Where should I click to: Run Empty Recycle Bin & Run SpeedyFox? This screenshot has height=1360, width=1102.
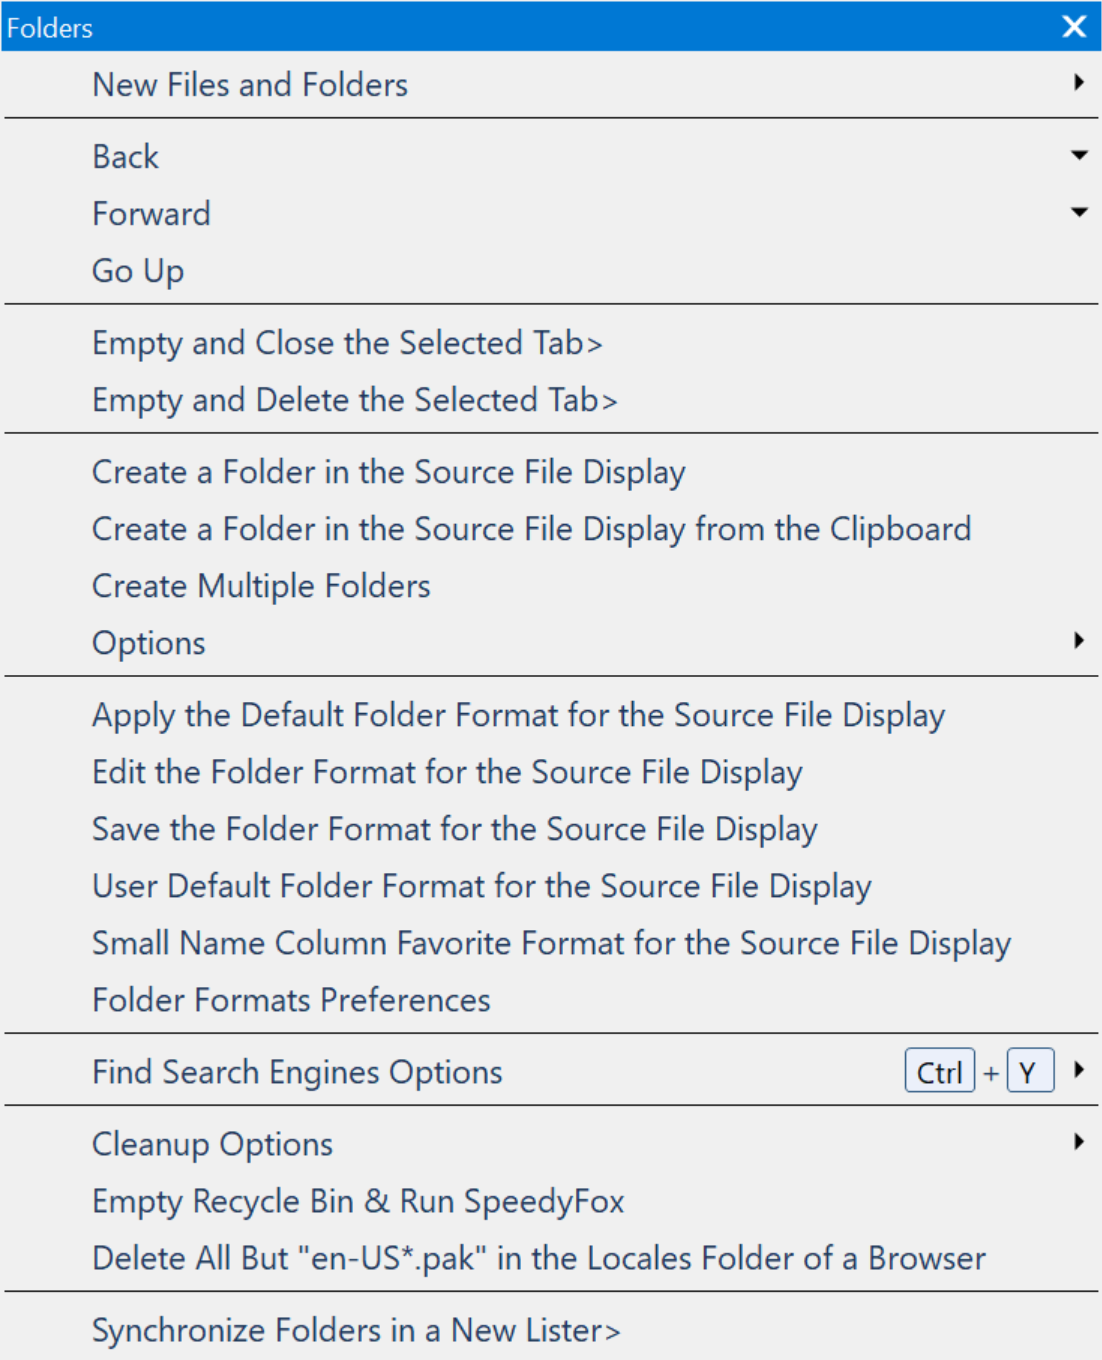358,1201
